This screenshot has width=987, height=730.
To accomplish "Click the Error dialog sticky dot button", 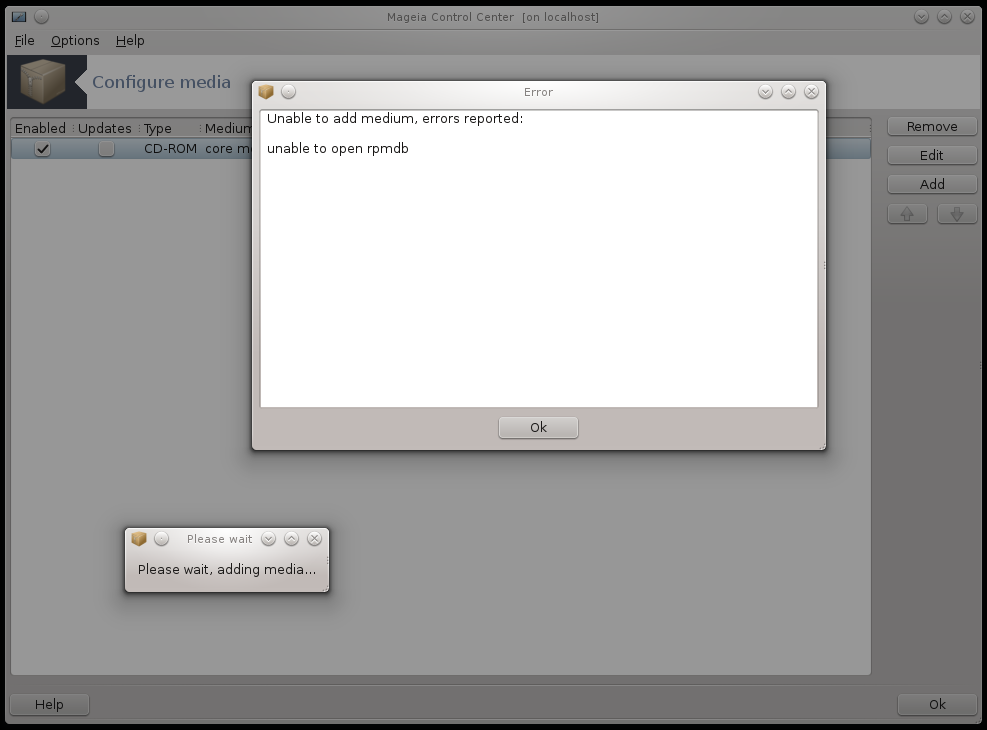I will [x=288, y=92].
